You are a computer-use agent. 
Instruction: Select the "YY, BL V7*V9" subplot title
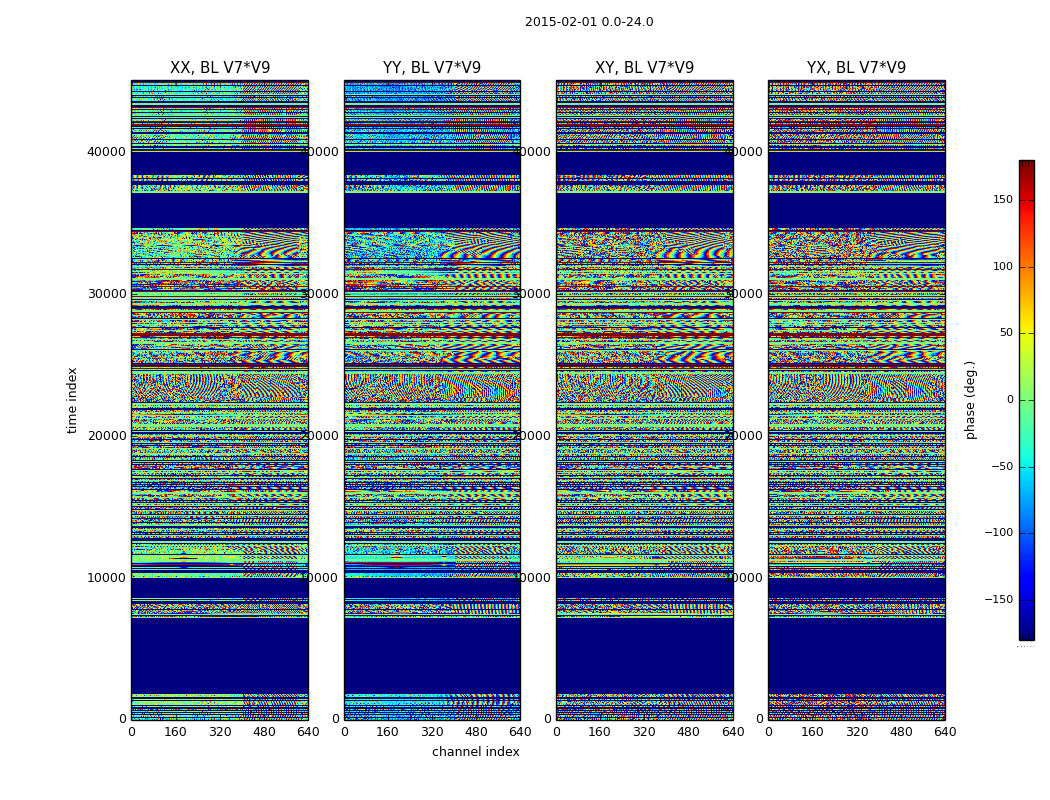[432, 68]
